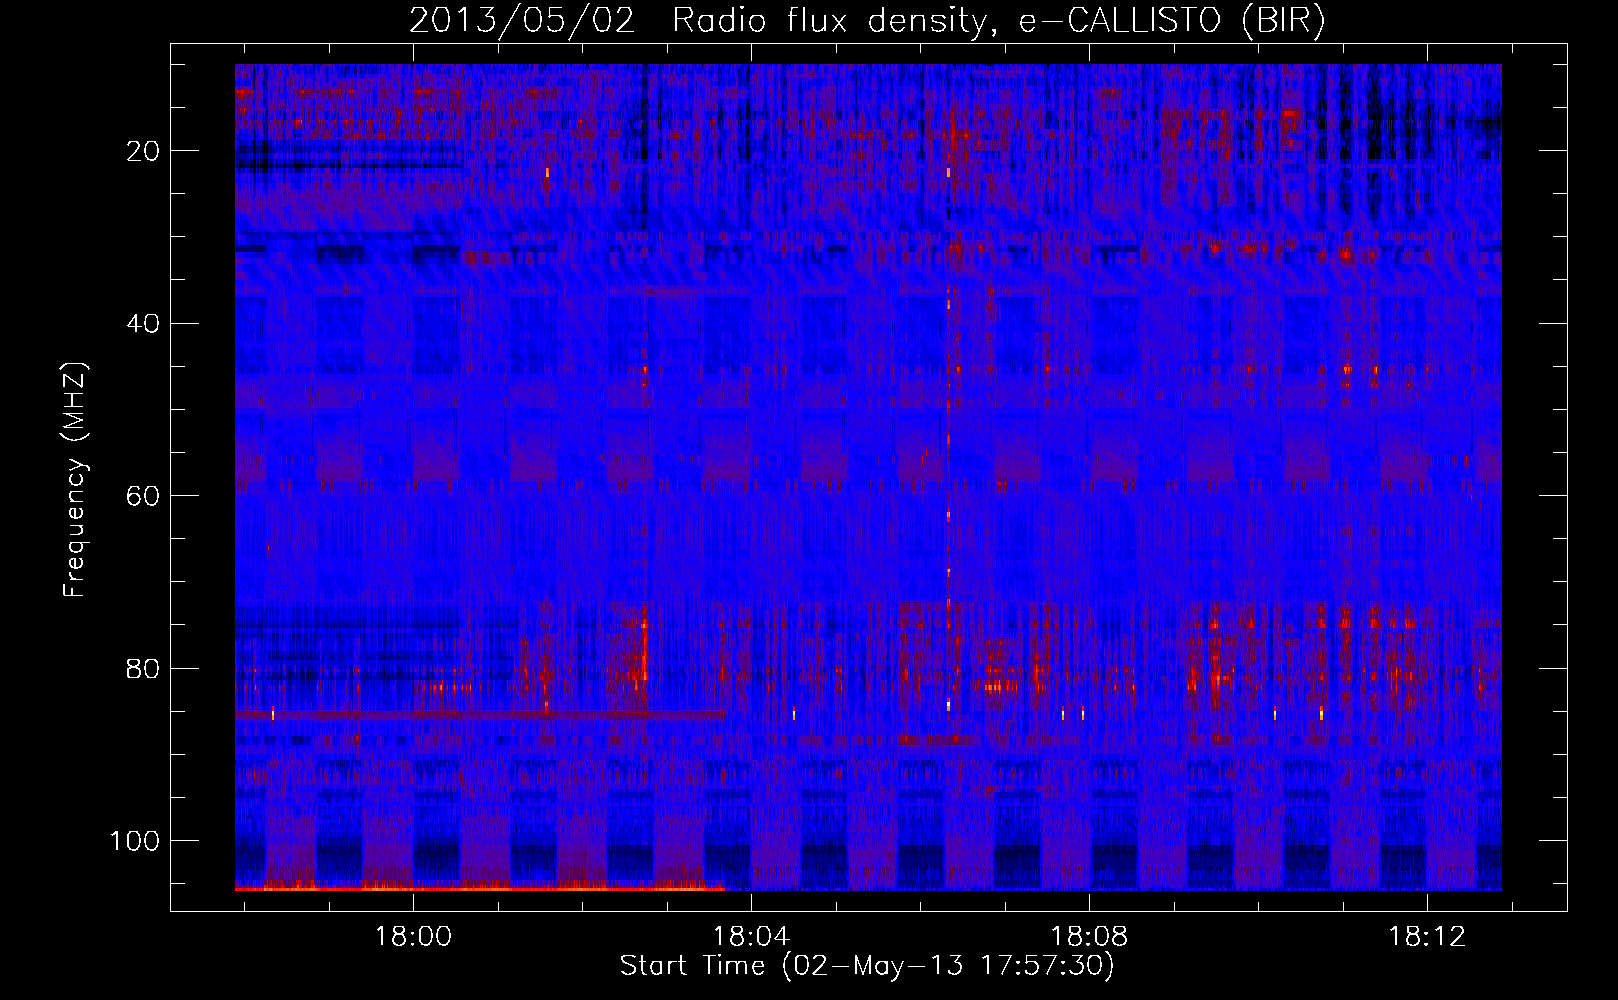Click the 20 frequency tick label

point(144,151)
